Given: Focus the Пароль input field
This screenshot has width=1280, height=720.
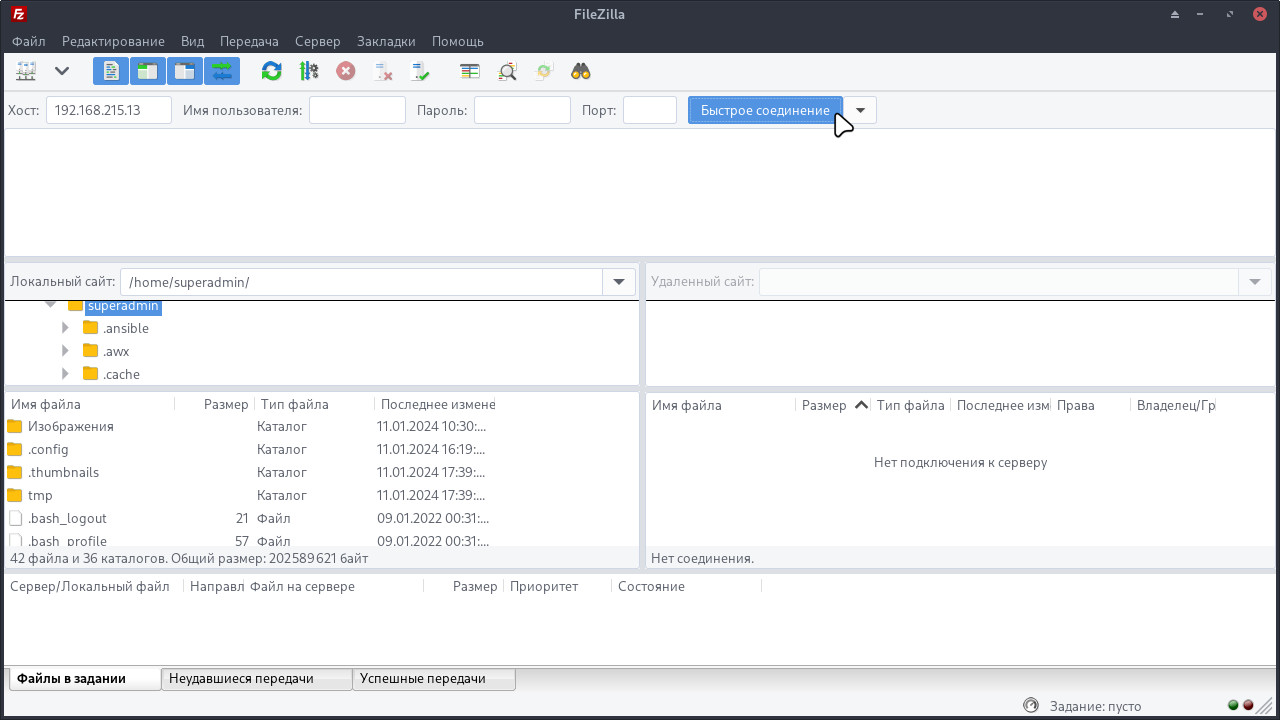Looking at the screenshot, I should point(522,110).
